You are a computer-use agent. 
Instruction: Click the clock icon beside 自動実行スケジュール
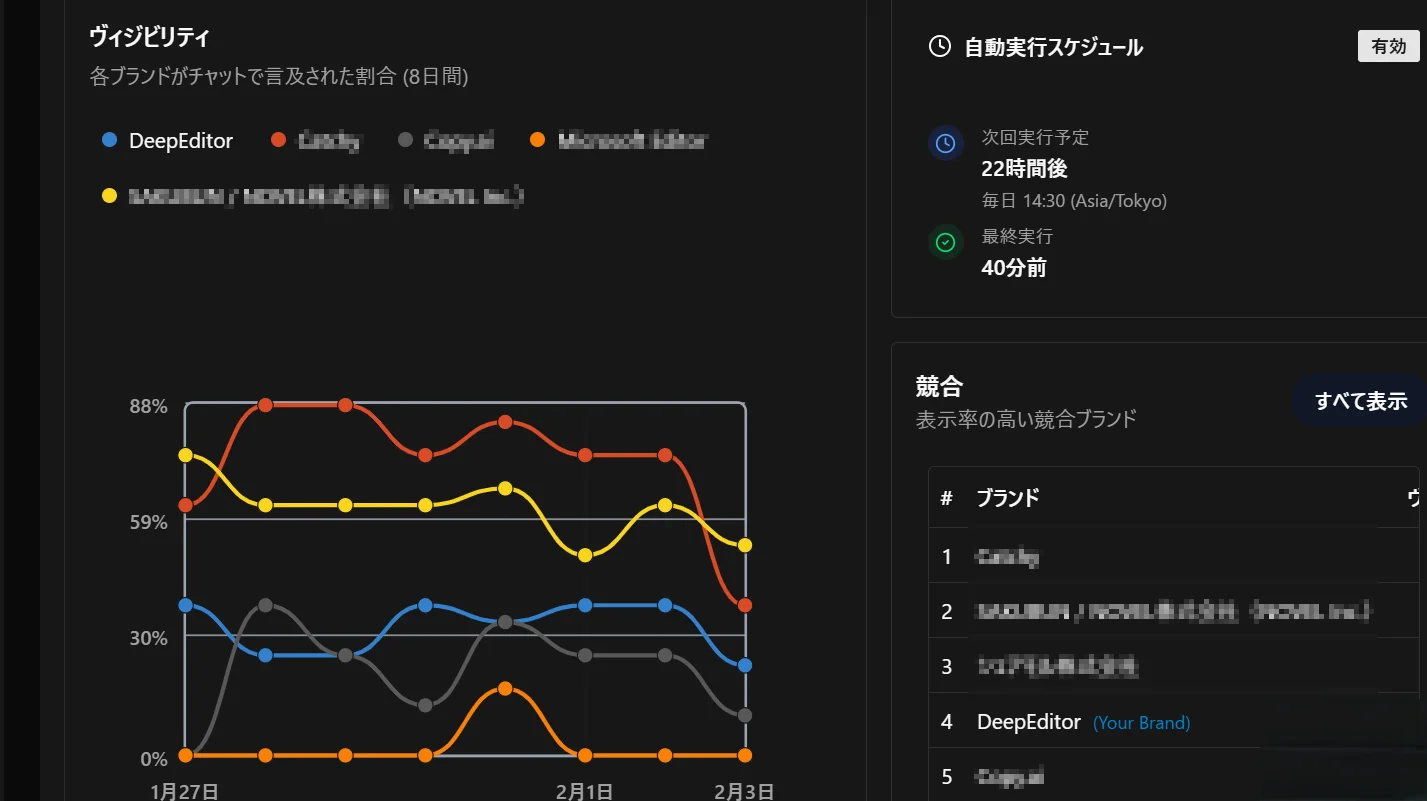pyautogui.click(x=938, y=45)
